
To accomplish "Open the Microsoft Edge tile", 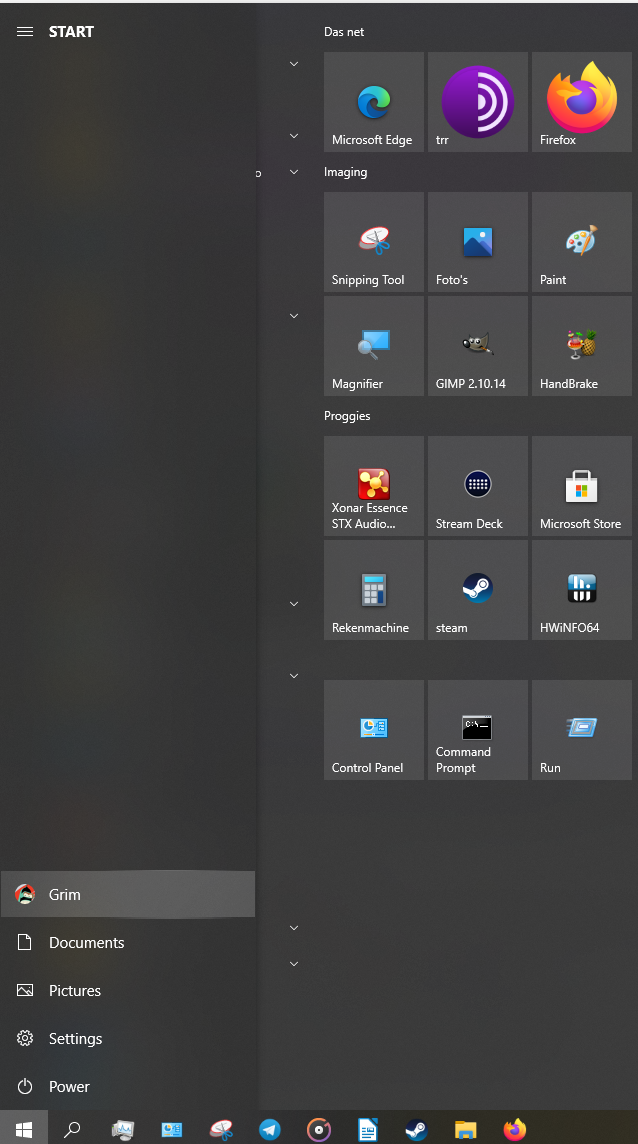I will pos(374,102).
